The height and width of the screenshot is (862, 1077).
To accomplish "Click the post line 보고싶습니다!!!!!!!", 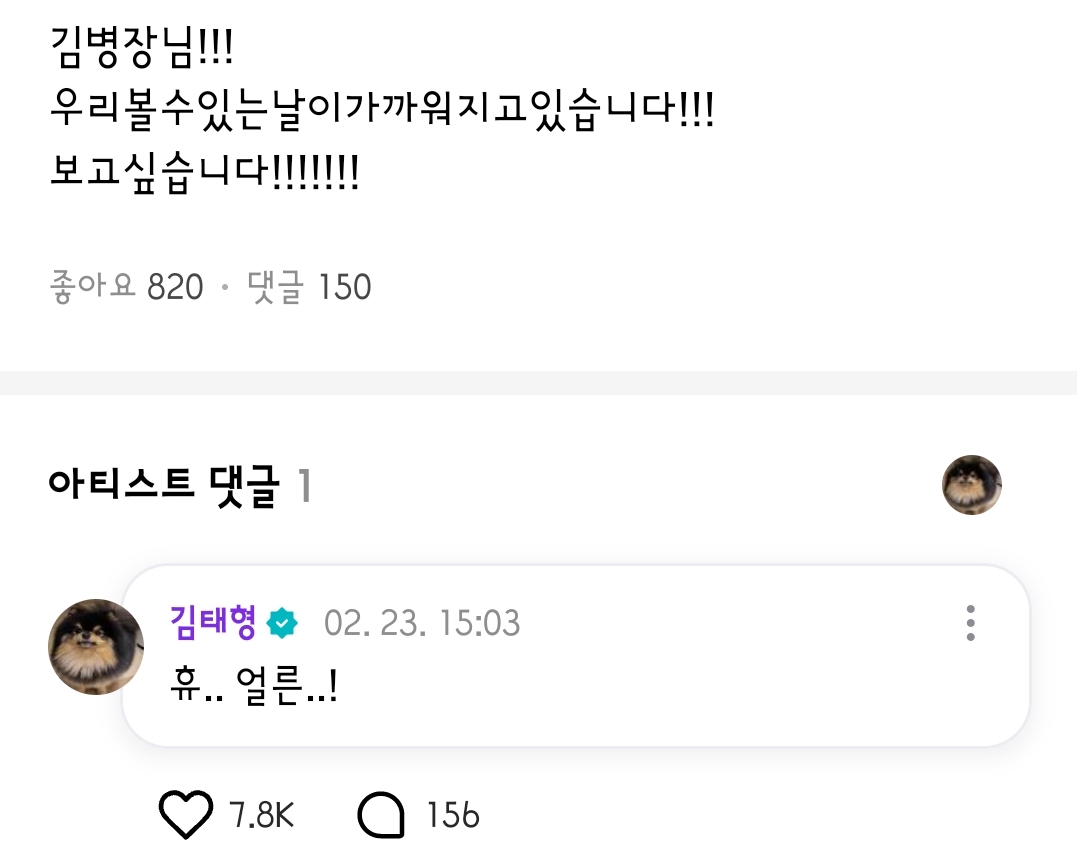I will pyautogui.click(x=205, y=173).
